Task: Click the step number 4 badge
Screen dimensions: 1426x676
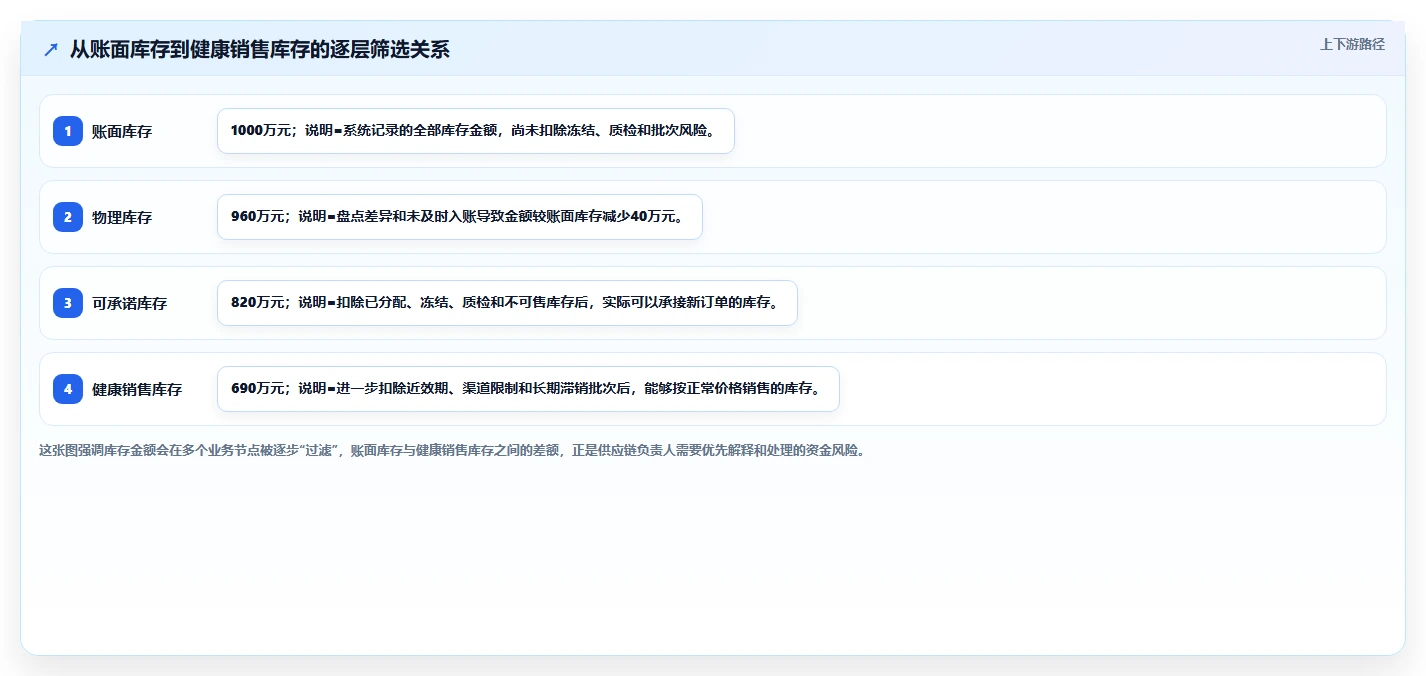Action: pos(68,389)
